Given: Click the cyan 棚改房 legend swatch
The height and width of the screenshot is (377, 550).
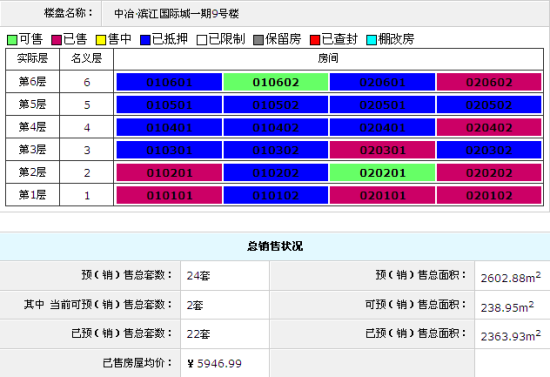Looking at the screenshot, I should 371,40.
